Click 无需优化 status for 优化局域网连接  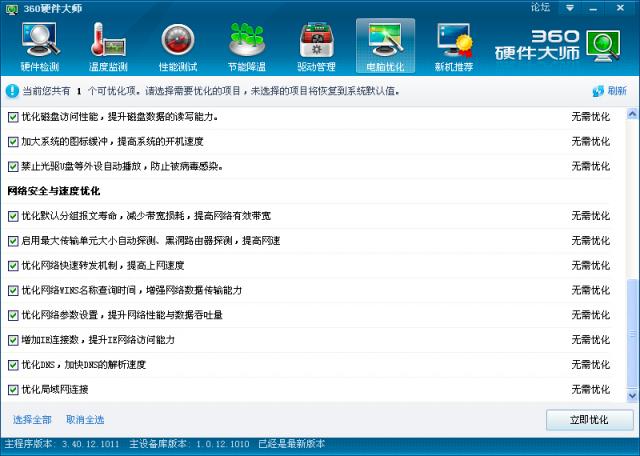tap(591, 389)
